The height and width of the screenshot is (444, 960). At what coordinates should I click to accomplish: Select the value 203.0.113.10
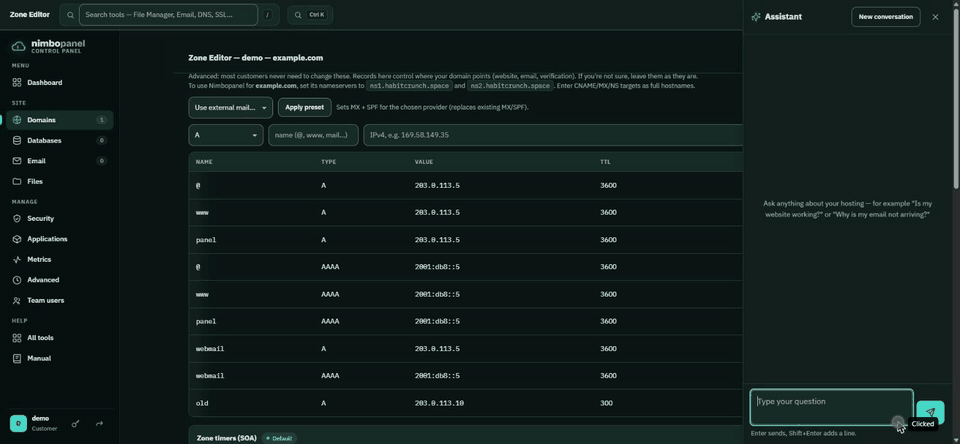[x=439, y=404]
